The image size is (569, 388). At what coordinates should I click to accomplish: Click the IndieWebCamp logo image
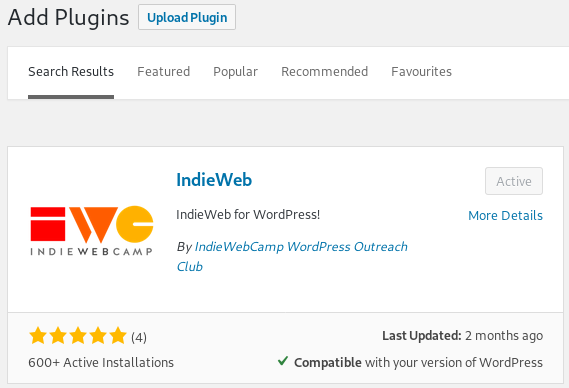pos(92,230)
